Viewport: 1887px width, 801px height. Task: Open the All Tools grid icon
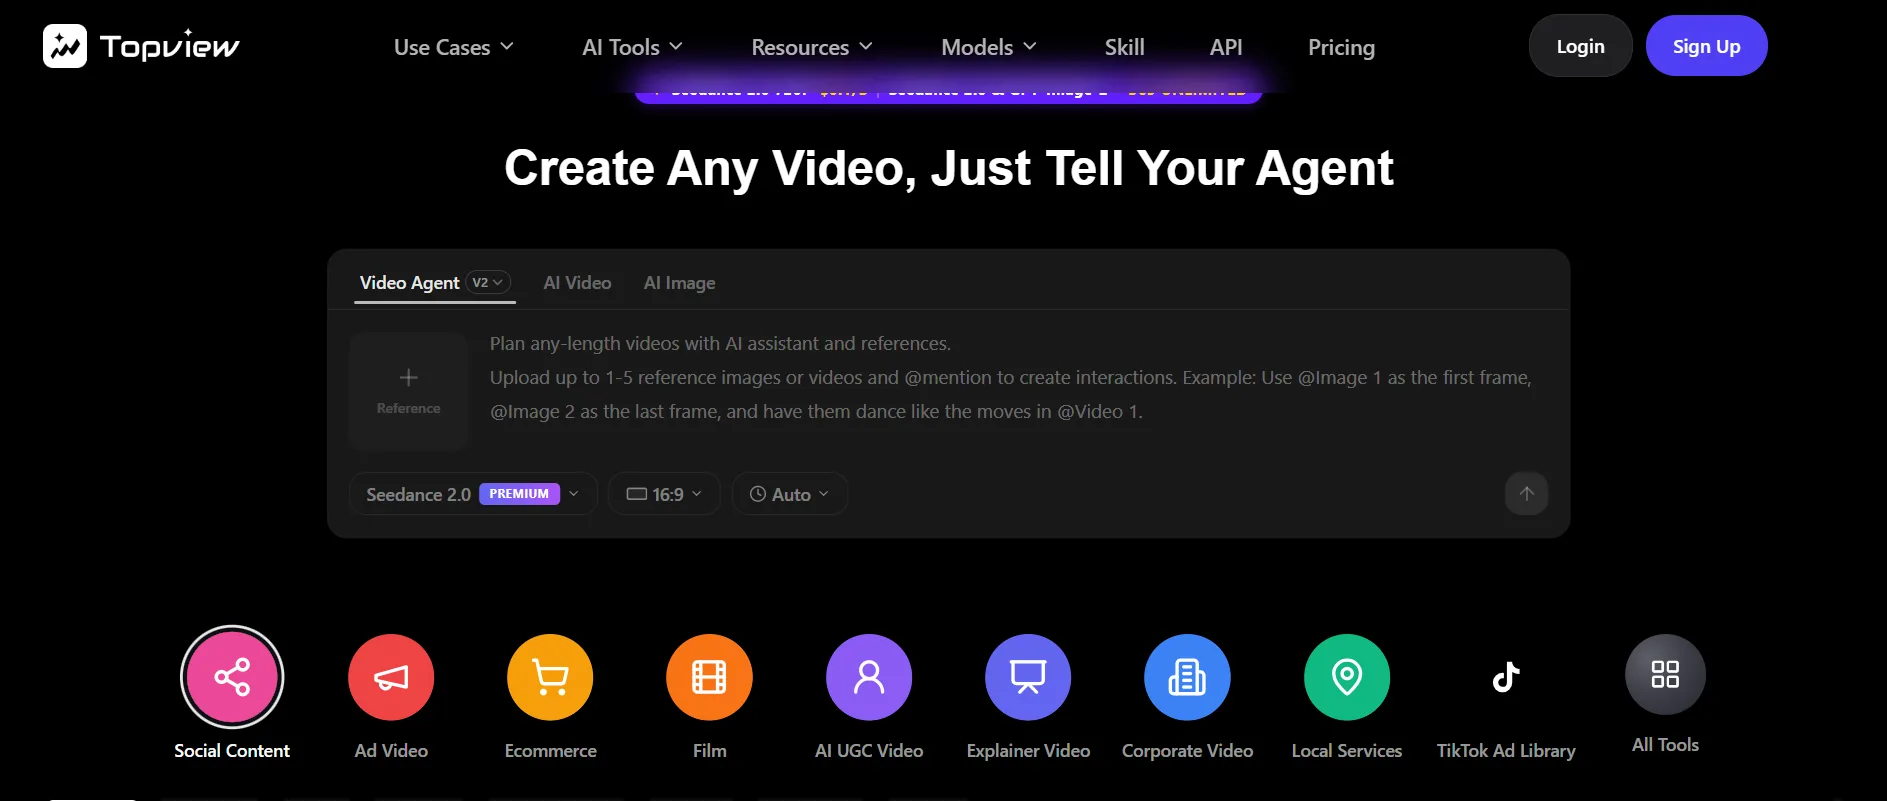[x=1665, y=674]
